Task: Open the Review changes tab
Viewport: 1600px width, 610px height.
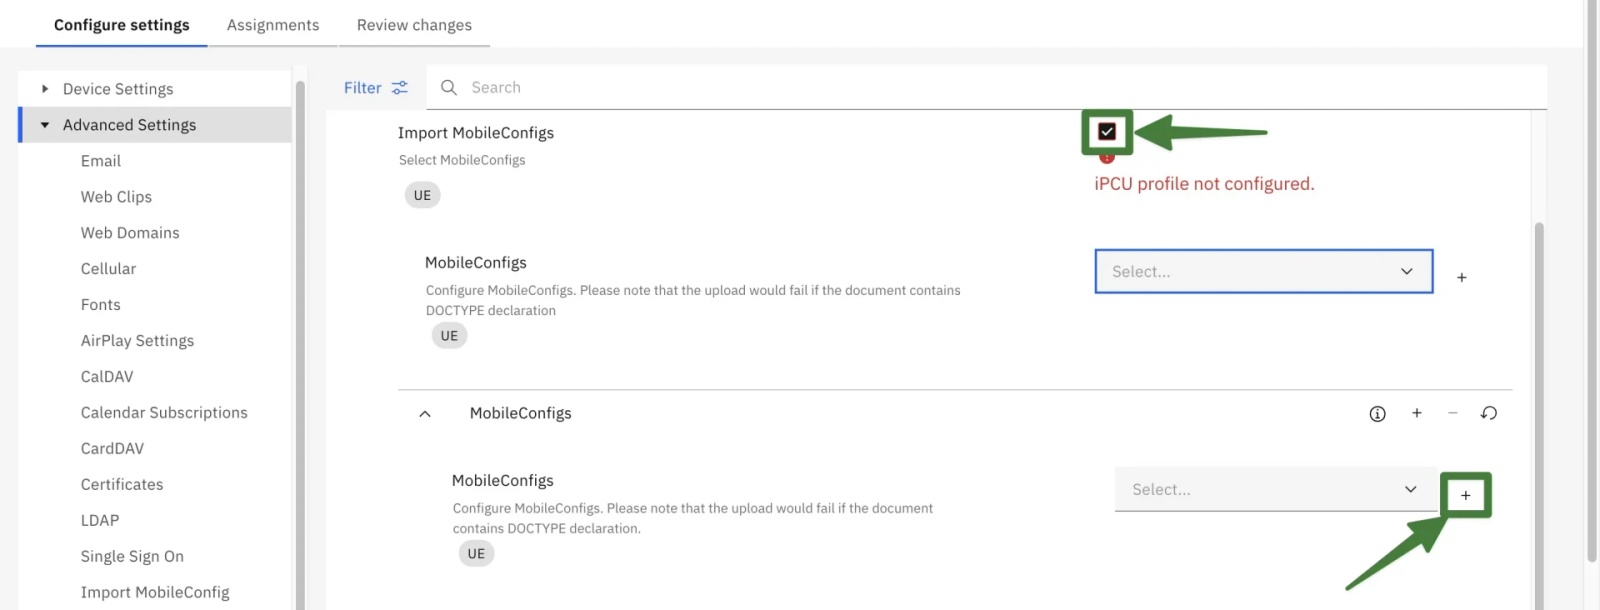Action: [413, 24]
